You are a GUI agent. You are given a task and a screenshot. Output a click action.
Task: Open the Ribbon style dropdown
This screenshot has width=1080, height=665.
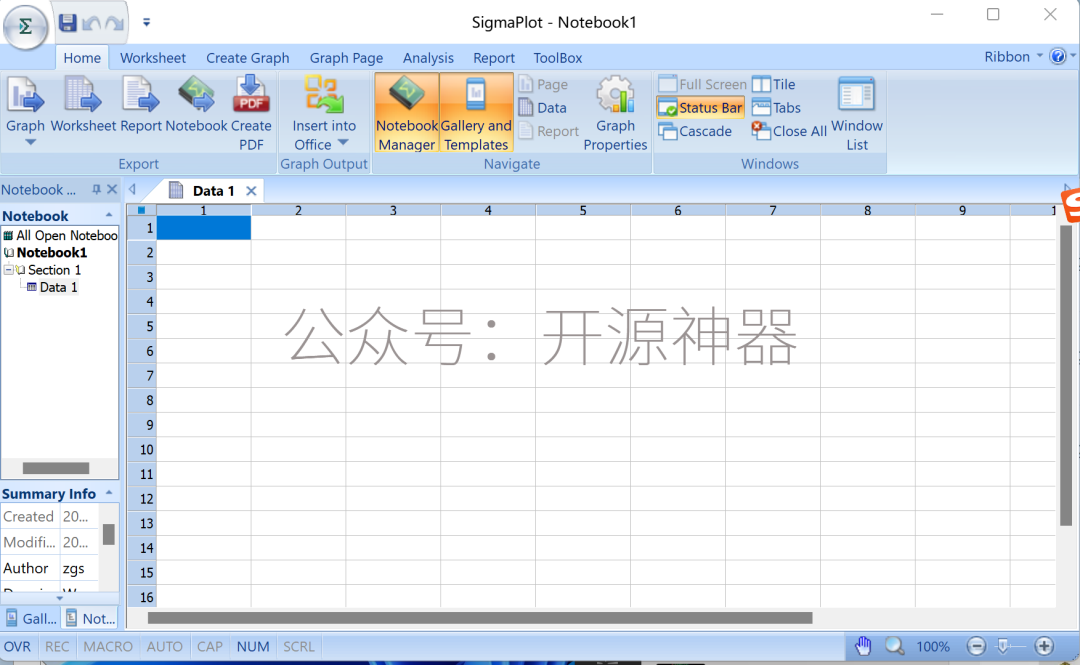point(1013,57)
